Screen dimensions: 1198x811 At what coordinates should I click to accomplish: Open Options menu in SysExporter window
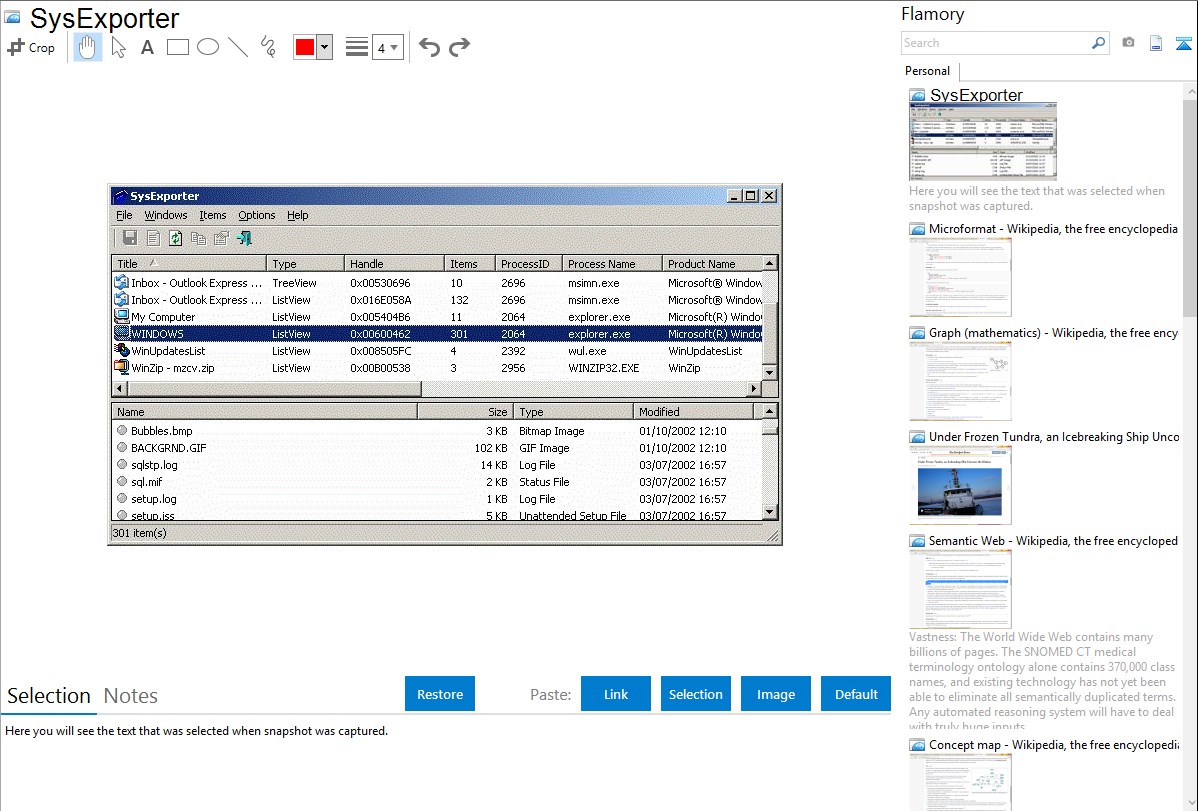257,216
